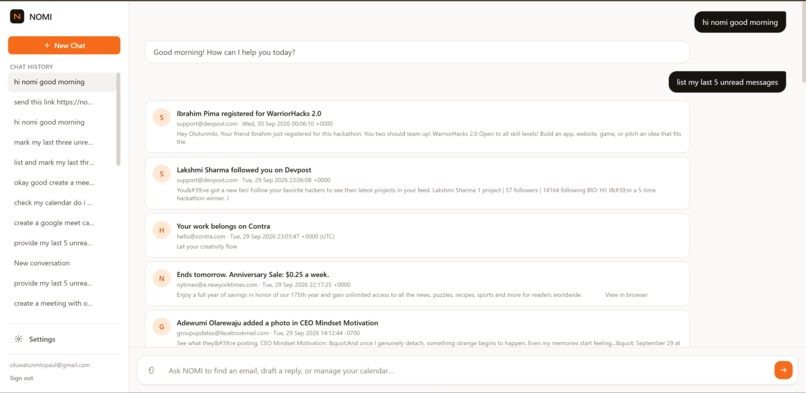Open the 'create a meeting with o...' chat

click(x=62, y=303)
